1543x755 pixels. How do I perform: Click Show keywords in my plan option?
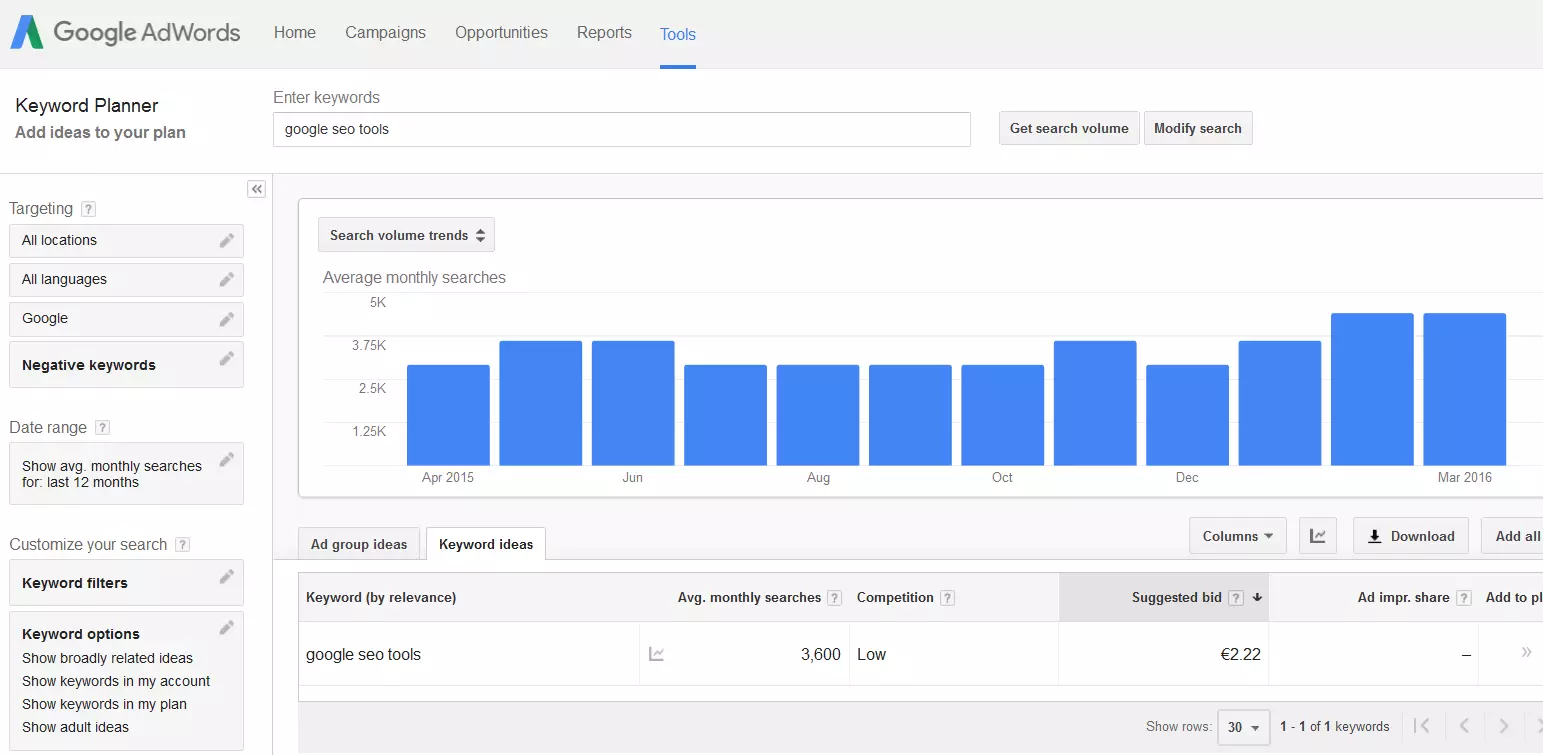tap(104, 704)
